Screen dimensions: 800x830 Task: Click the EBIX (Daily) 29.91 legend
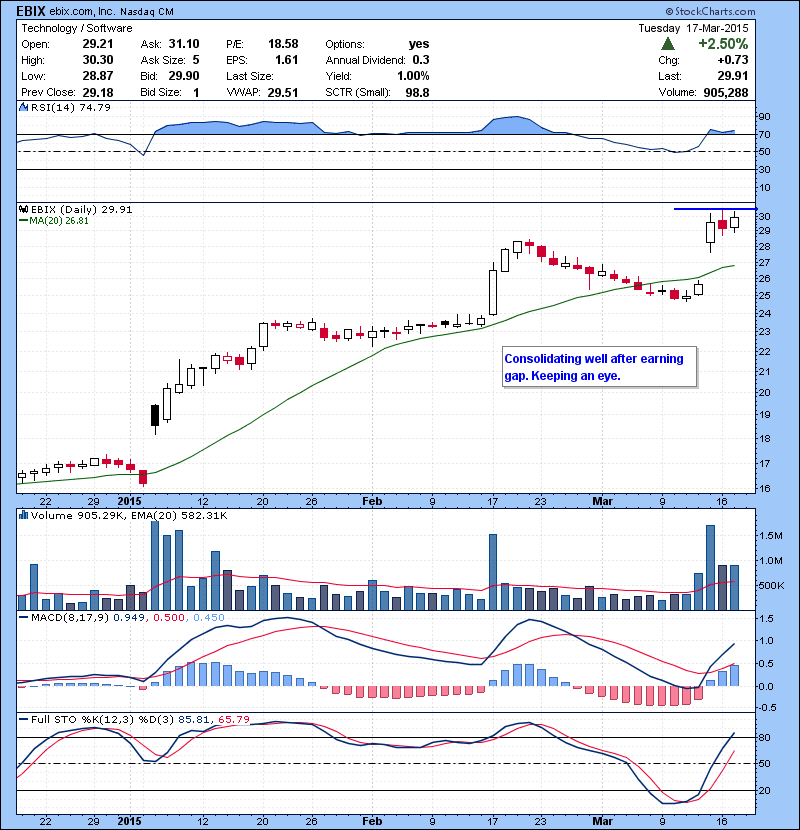(x=82, y=210)
